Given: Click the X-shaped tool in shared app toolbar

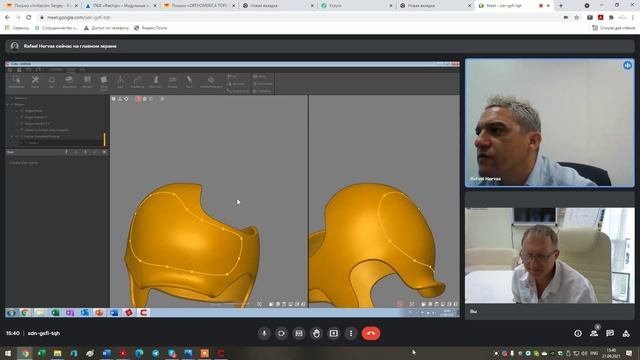Looking at the screenshot, I should pos(35,81).
